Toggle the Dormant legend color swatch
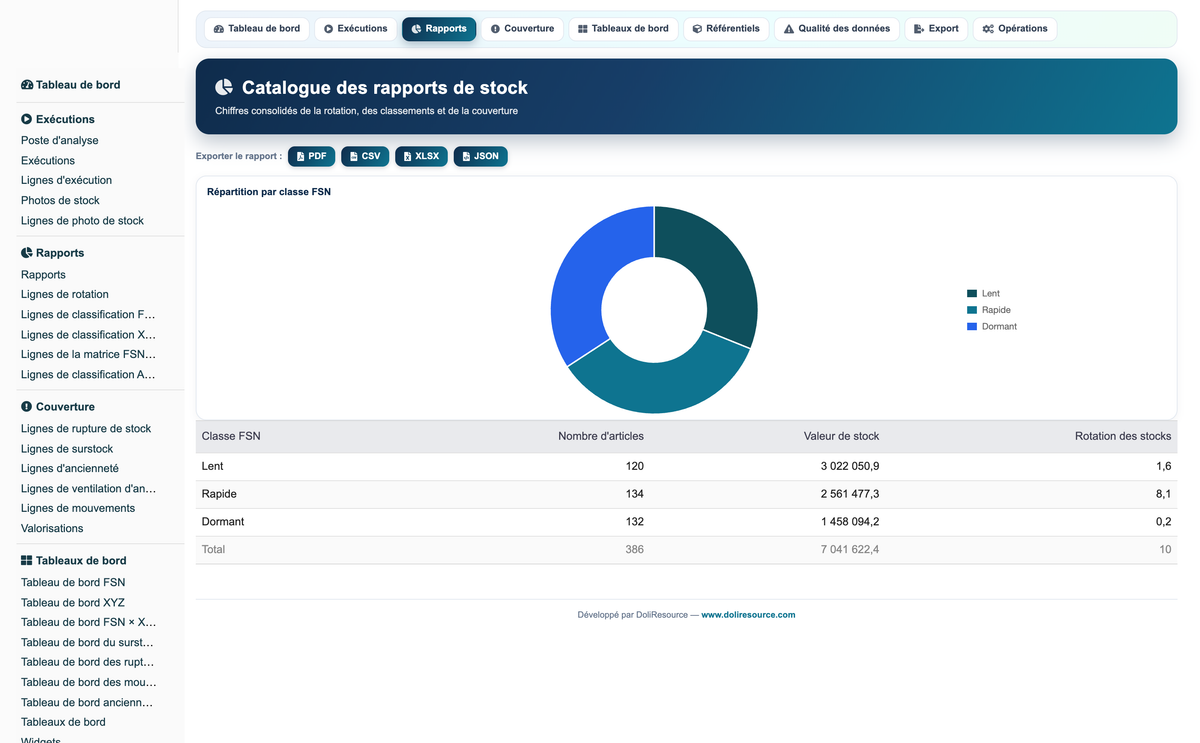The width and height of the screenshot is (1200, 743). pos(972,327)
